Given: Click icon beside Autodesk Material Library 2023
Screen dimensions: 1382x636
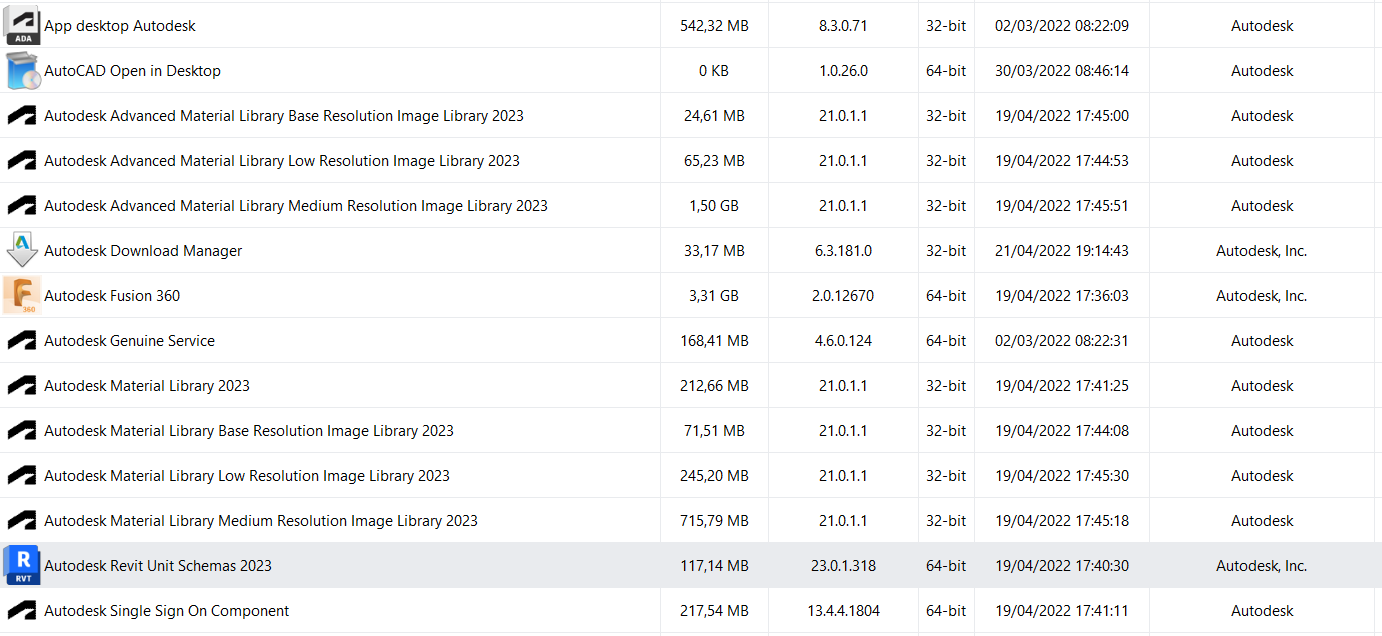Looking at the screenshot, I should [22, 386].
